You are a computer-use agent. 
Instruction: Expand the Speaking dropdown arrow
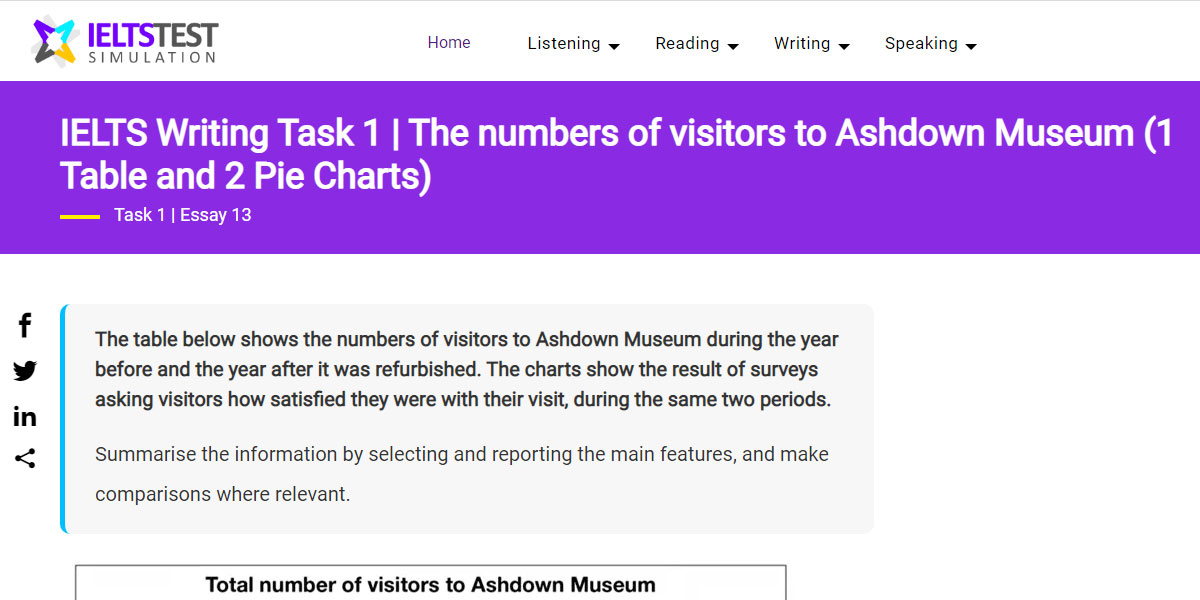tap(970, 45)
